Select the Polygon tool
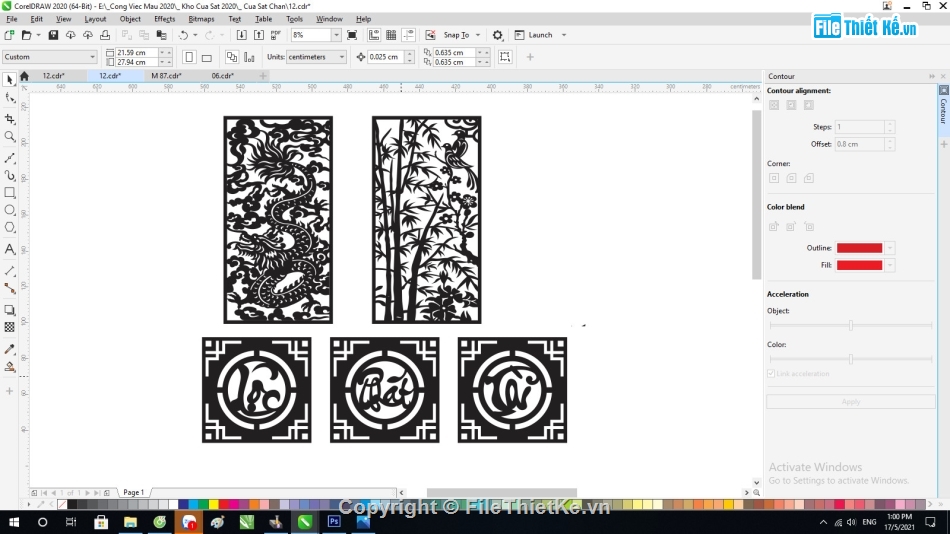The height and width of the screenshot is (534, 950). [10, 228]
